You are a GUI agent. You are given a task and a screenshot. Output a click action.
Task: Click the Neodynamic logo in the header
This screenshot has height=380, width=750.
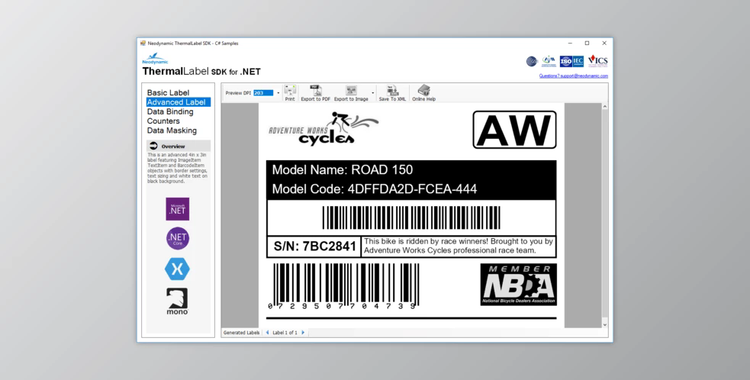pos(155,59)
